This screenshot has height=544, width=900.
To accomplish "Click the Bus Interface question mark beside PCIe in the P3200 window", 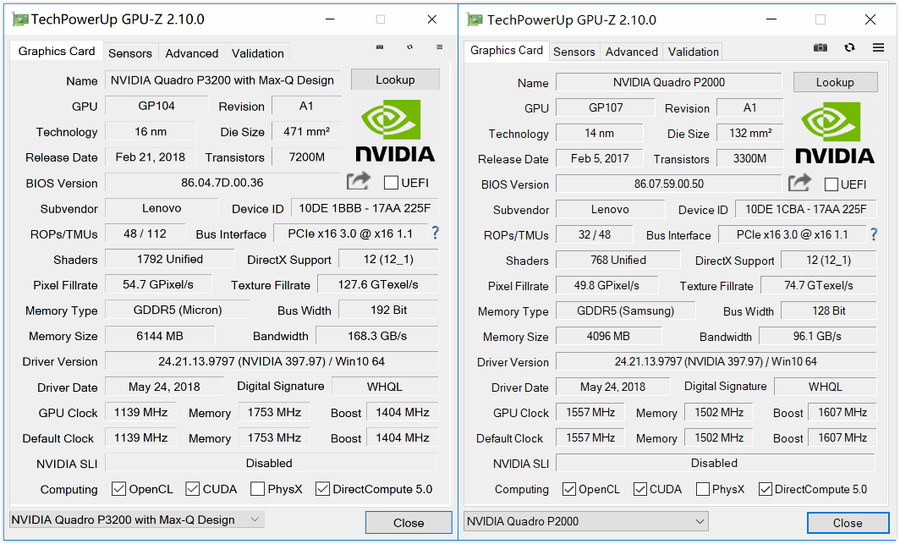I will point(435,233).
